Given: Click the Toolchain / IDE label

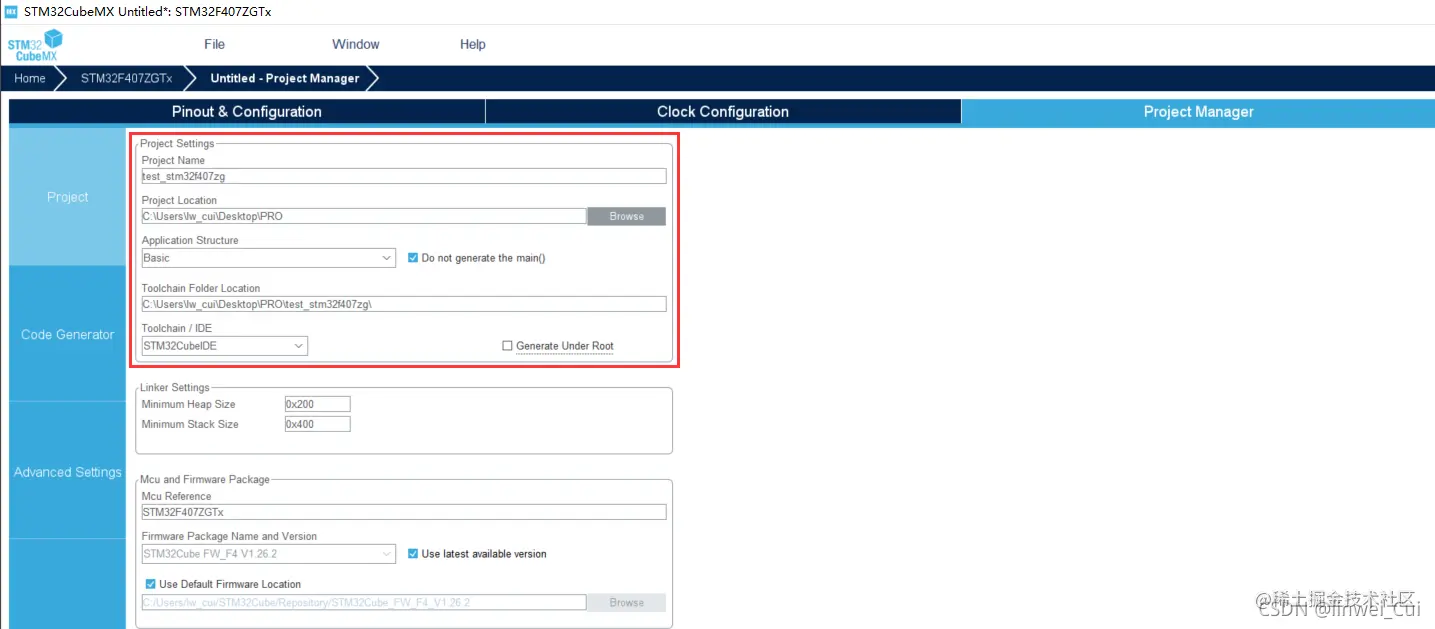Looking at the screenshot, I should (x=177, y=328).
